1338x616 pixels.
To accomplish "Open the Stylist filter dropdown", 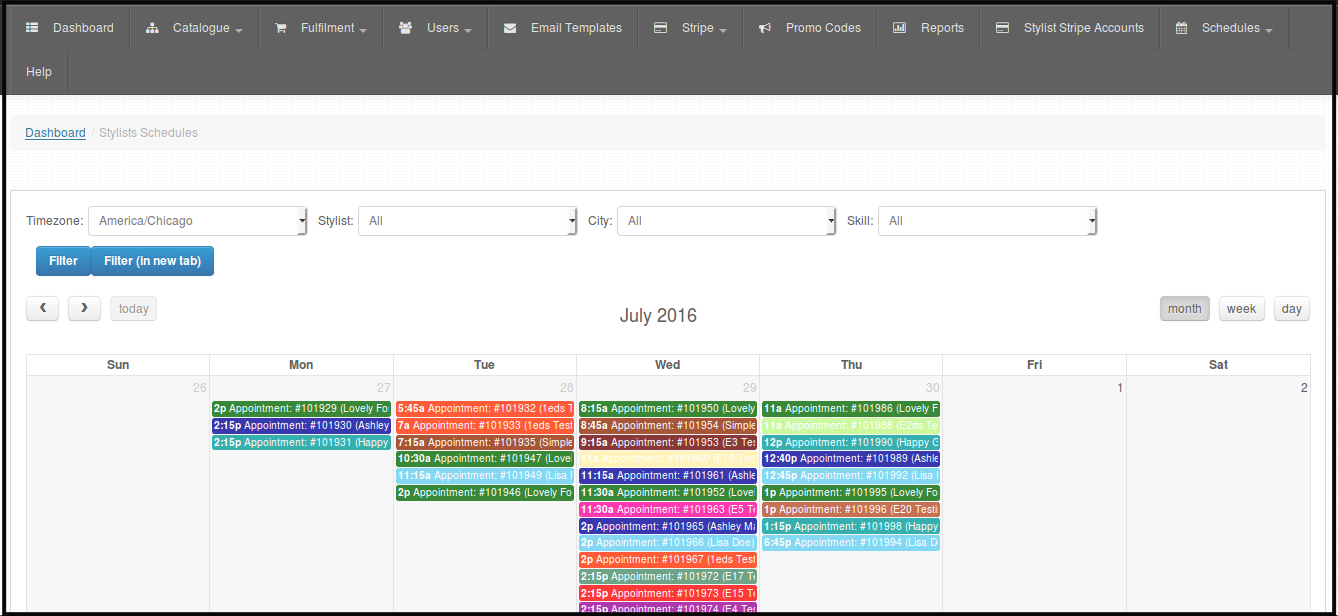I will tap(467, 221).
